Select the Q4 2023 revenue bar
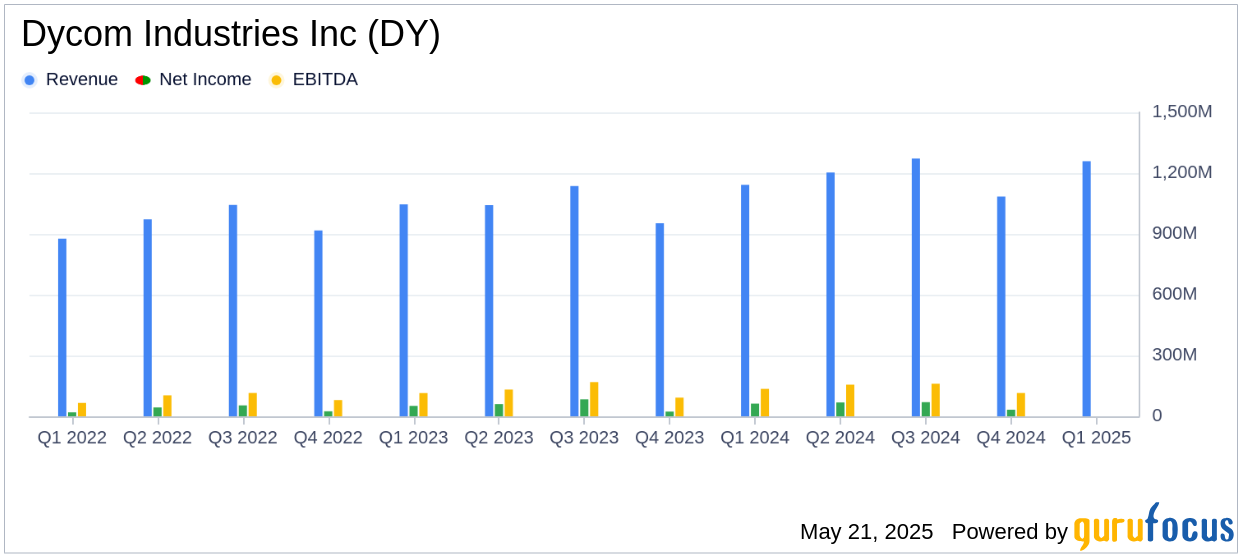Viewport: 1242px width, 557px height. [660, 320]
